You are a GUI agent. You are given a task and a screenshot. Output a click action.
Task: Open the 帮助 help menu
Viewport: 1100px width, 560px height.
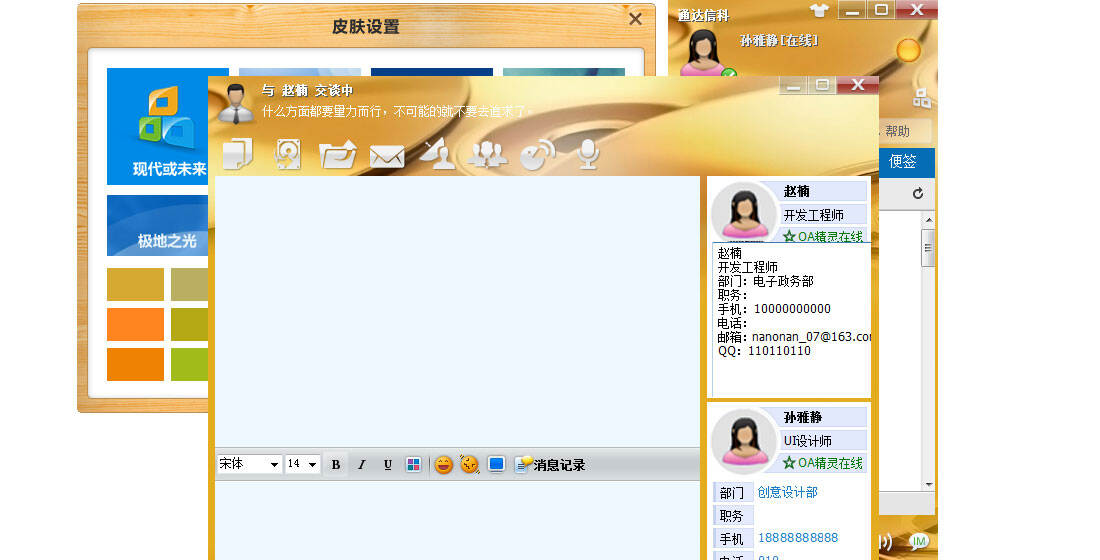click(897, 131)
